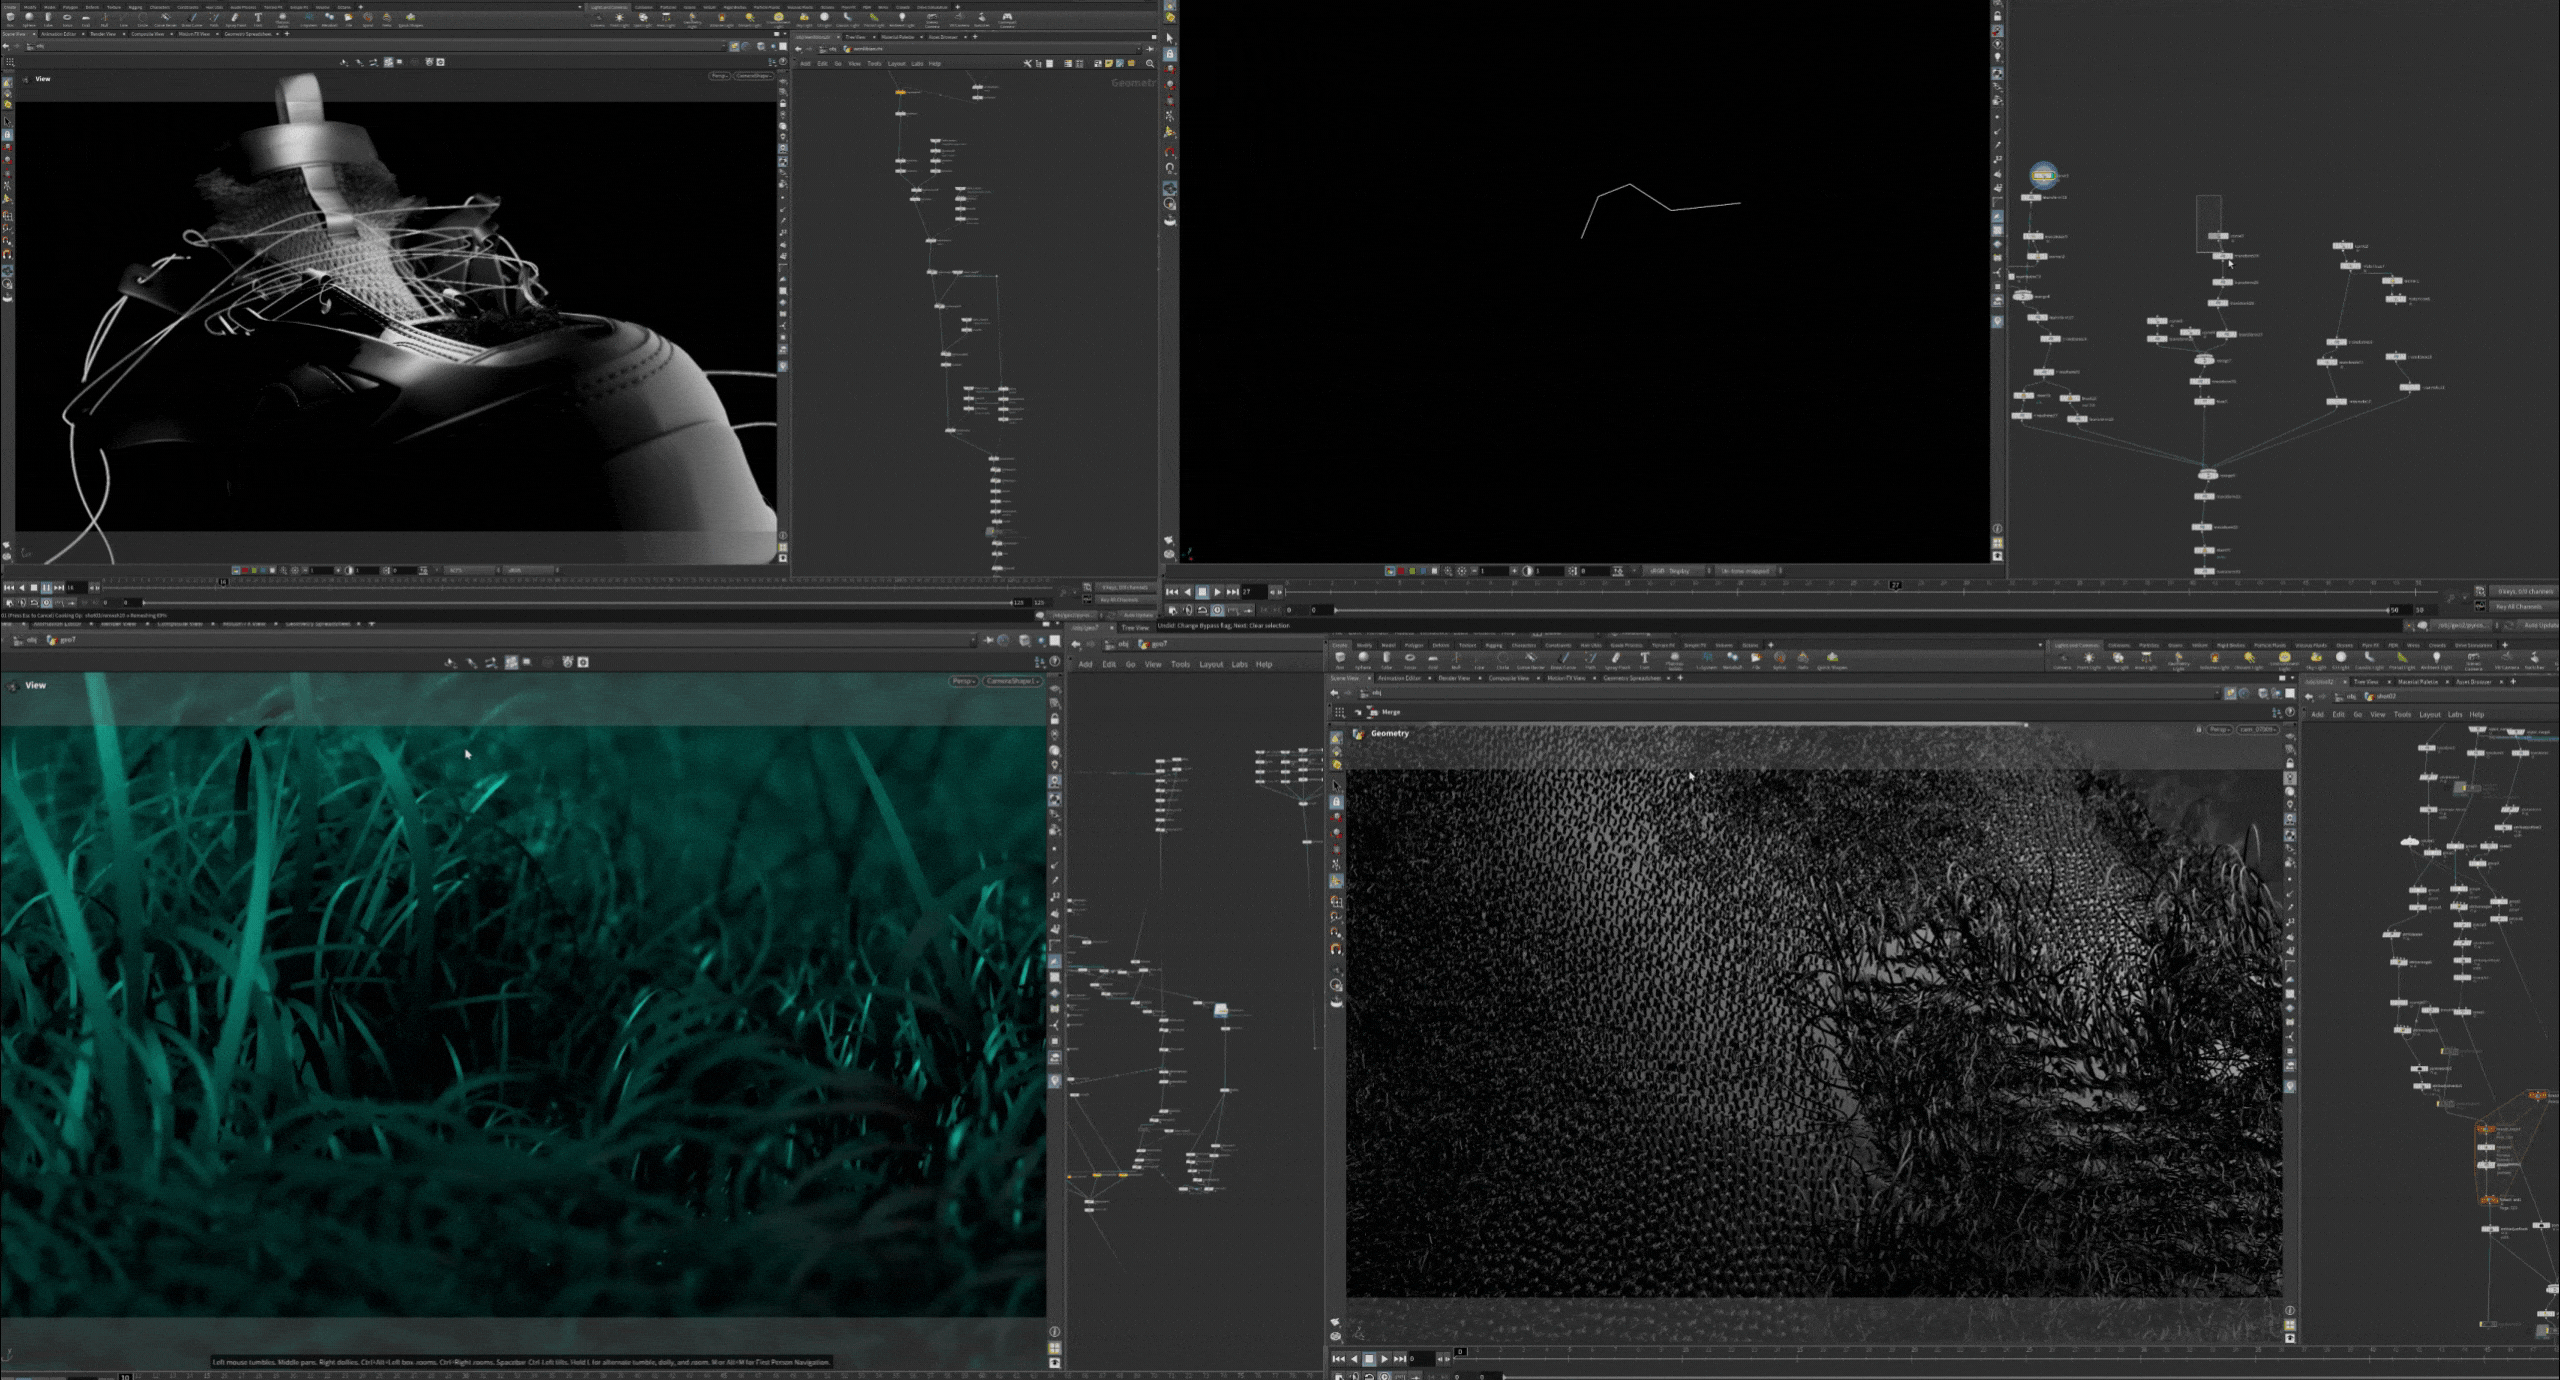Viewport: 2560px width, 1380px height.
Task: Click the Font 'T' shelf tool
Action: [1645, 657]
